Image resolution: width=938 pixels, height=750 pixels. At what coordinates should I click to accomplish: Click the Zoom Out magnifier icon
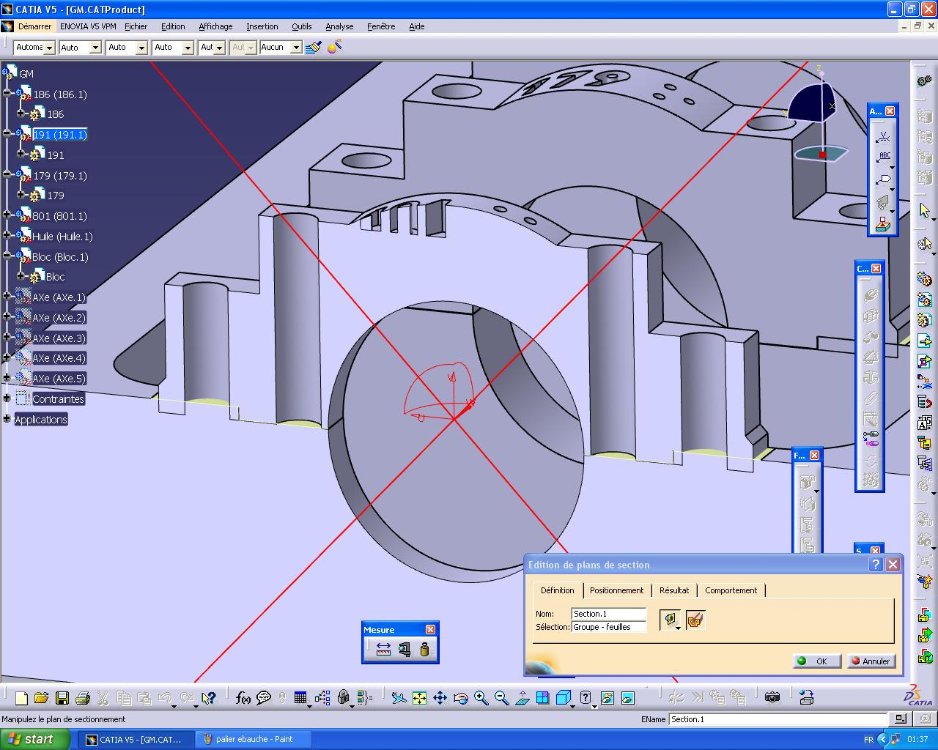(501, 698)
